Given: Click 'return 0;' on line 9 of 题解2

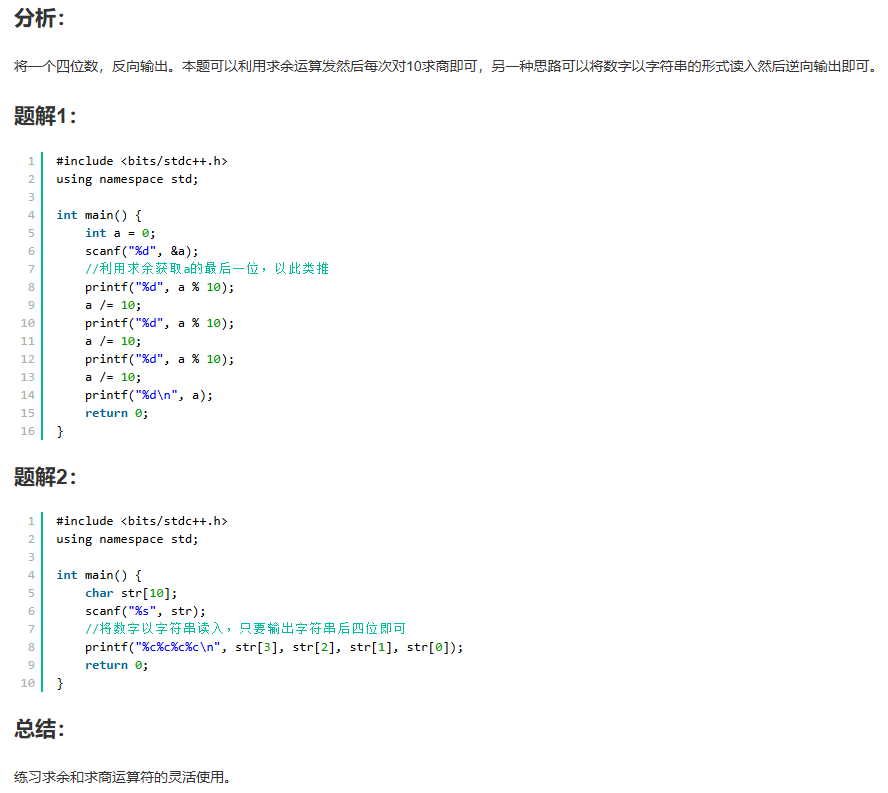Looking at the screenshot, I should pos(116,665).
